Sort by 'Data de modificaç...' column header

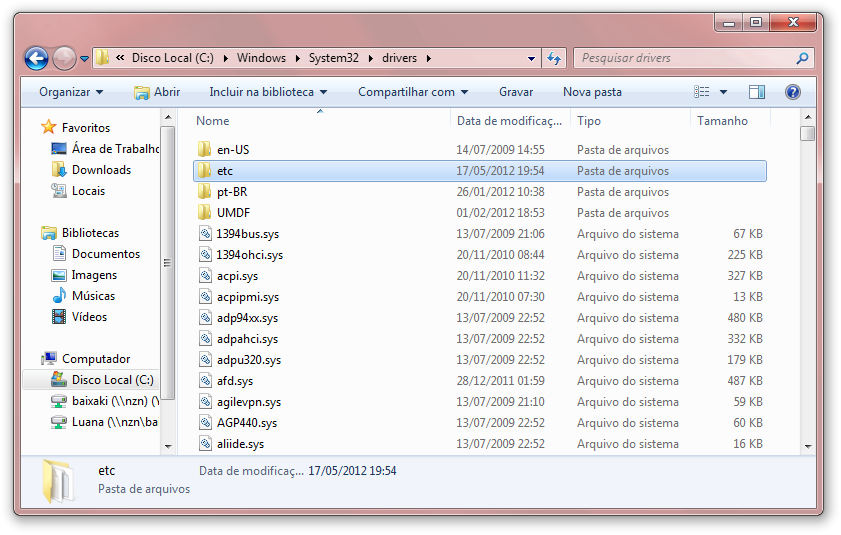point(511,121)
